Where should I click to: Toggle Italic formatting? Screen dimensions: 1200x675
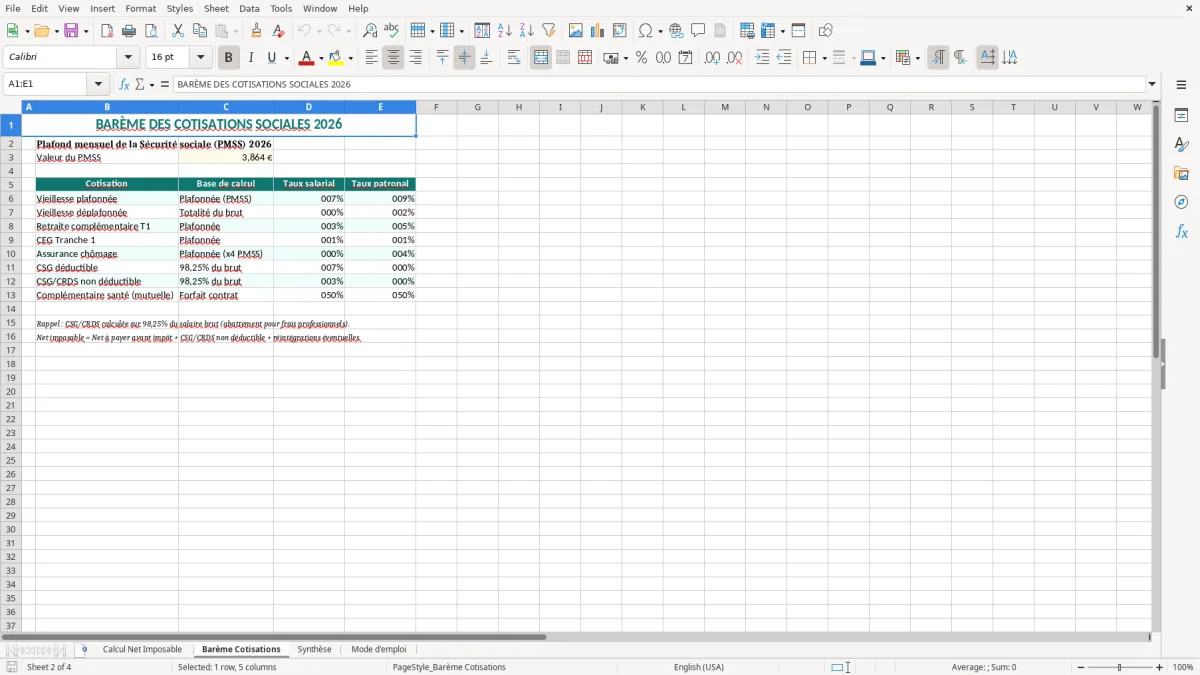(251, 58)
